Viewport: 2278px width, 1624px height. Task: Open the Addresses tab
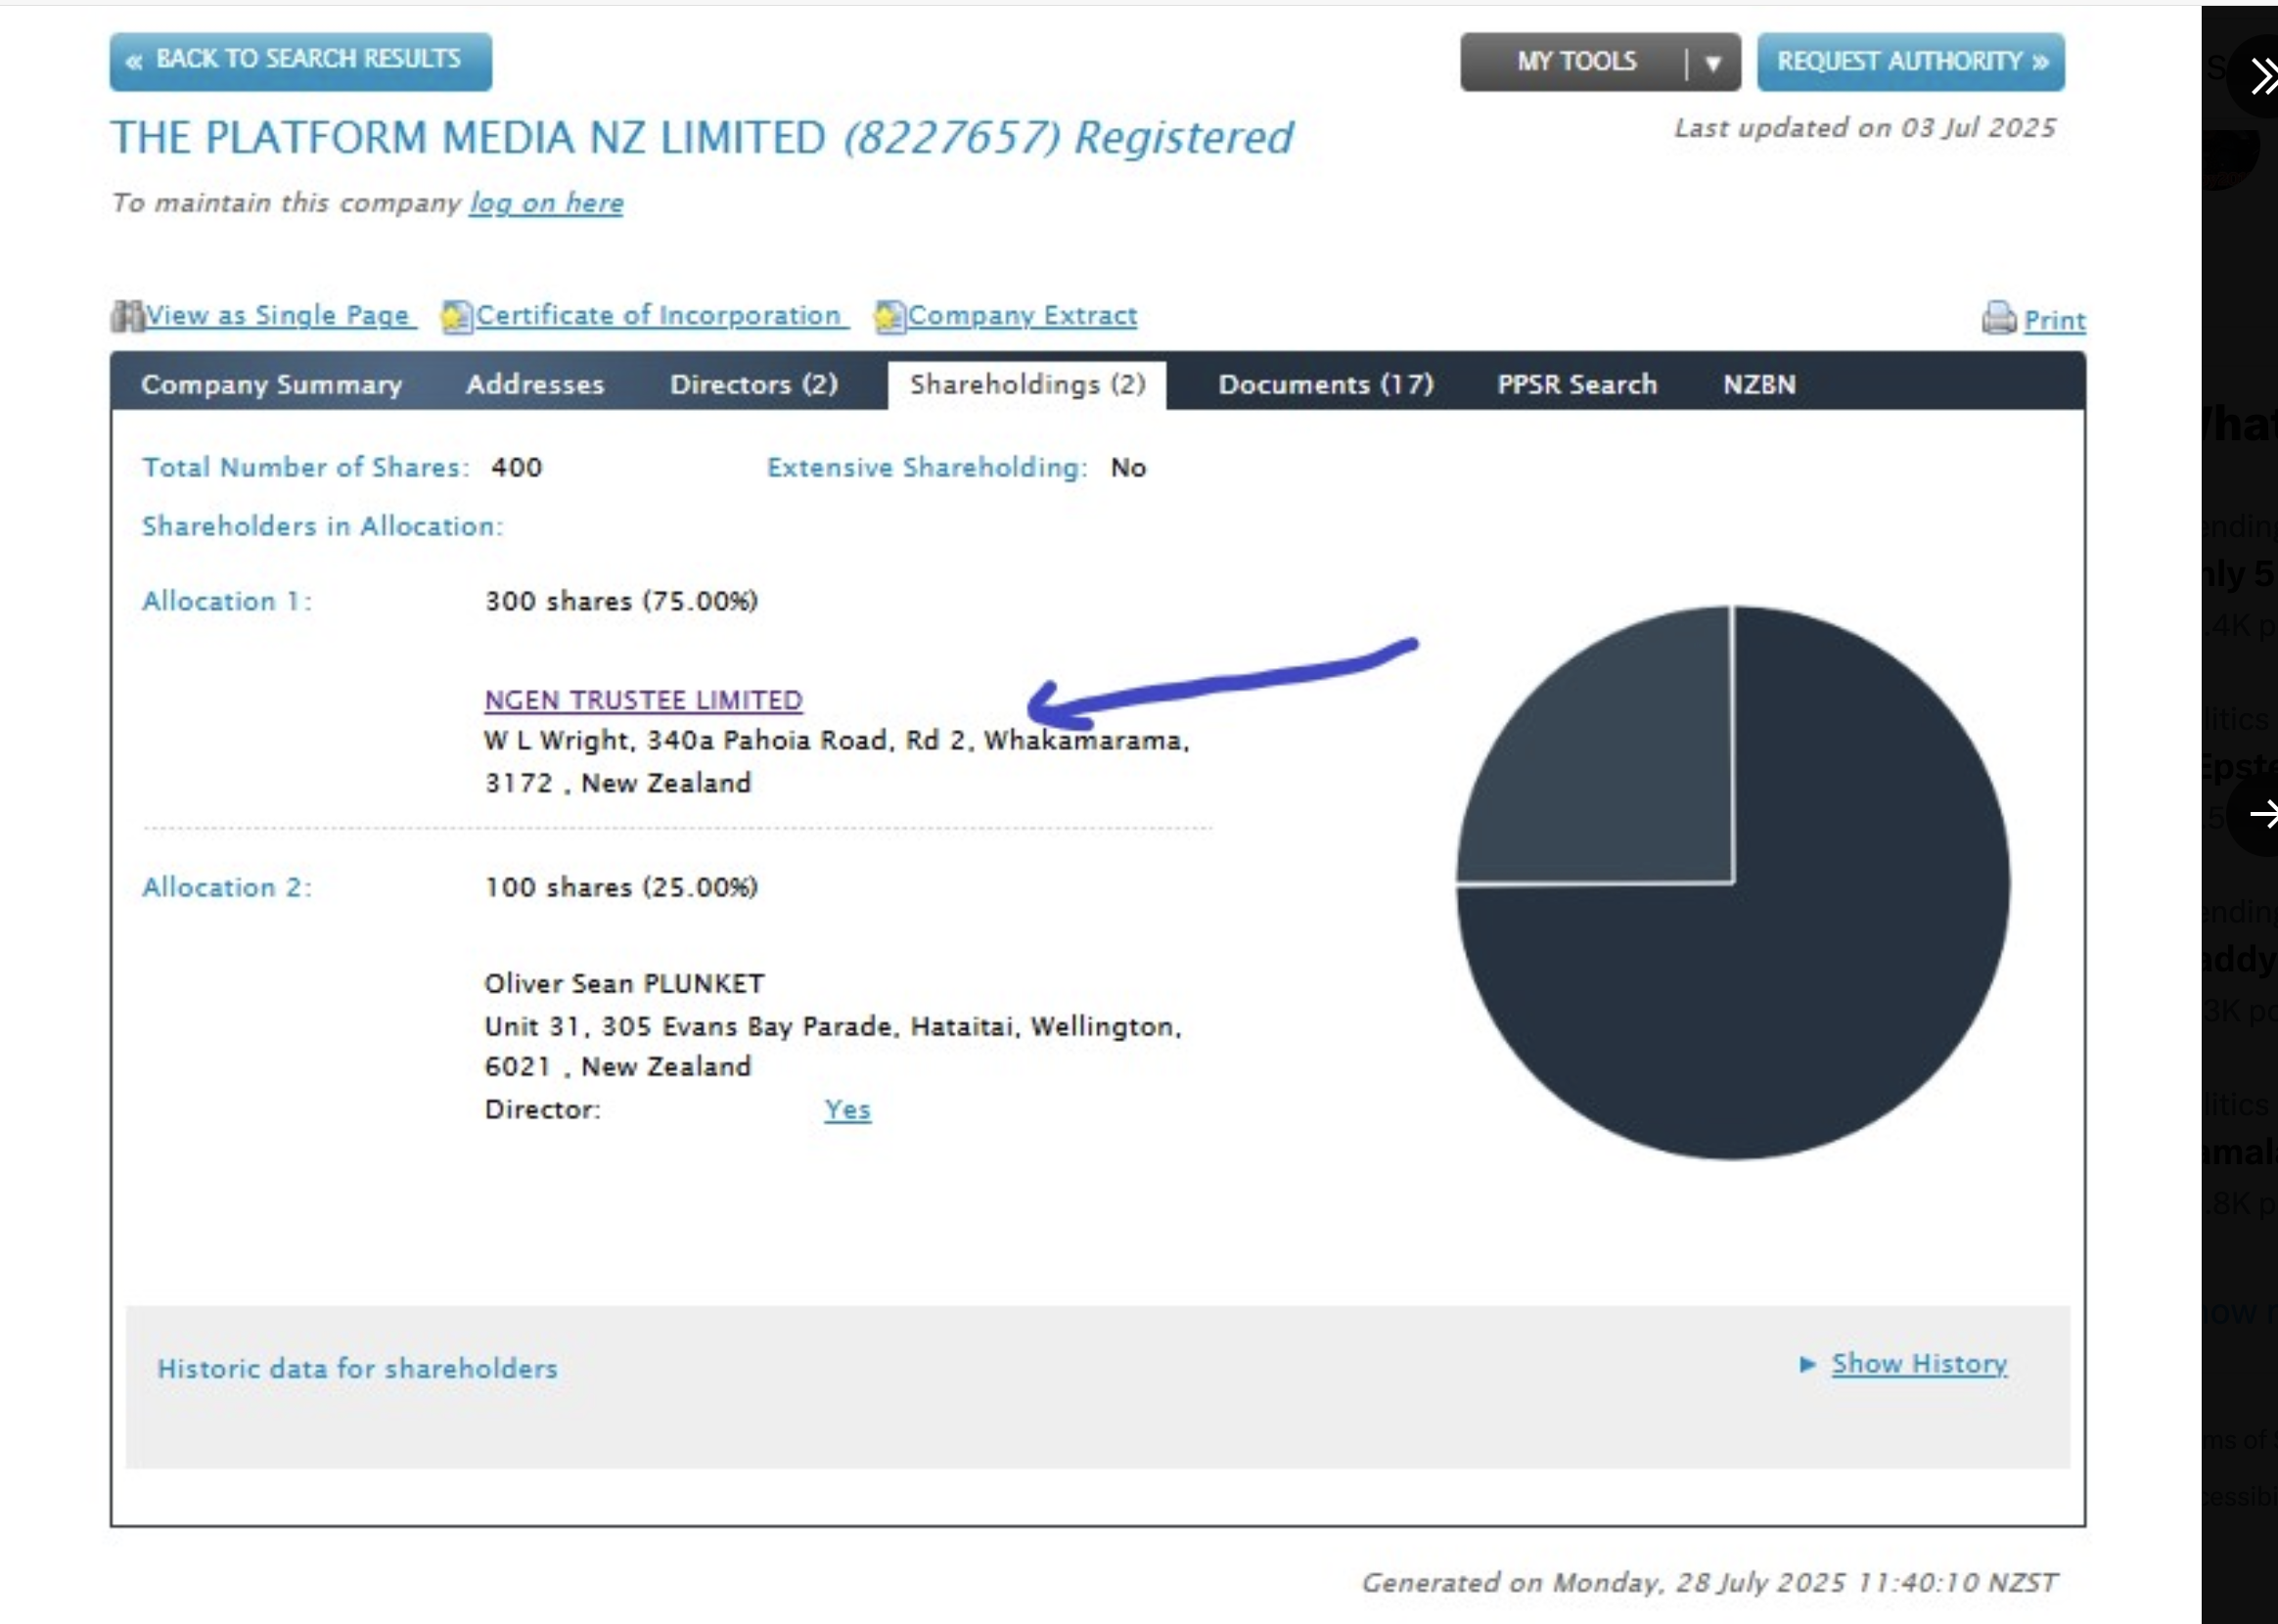[535, 385]
